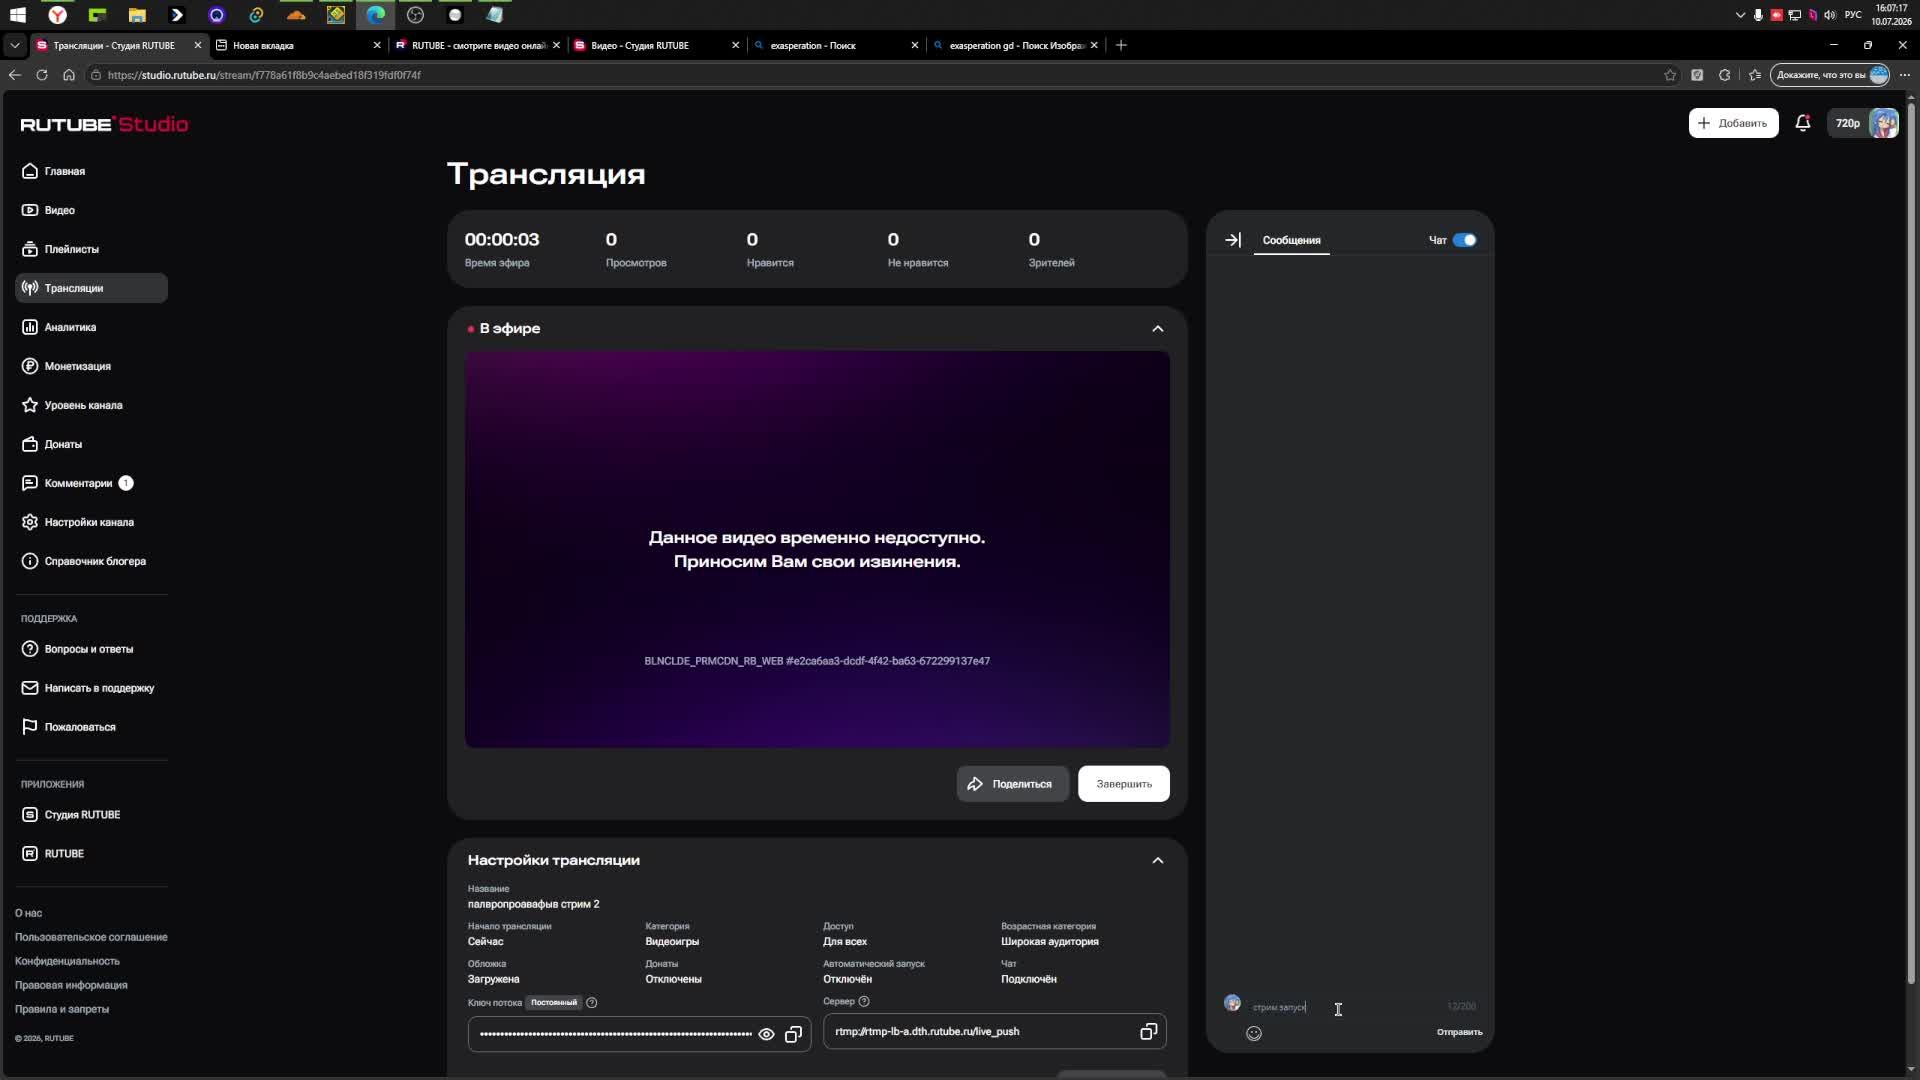Screen dimensions: 1920x1080
Task: Switch to Видео - Студия RUTUBE tab
Action: tap(656, 45)
